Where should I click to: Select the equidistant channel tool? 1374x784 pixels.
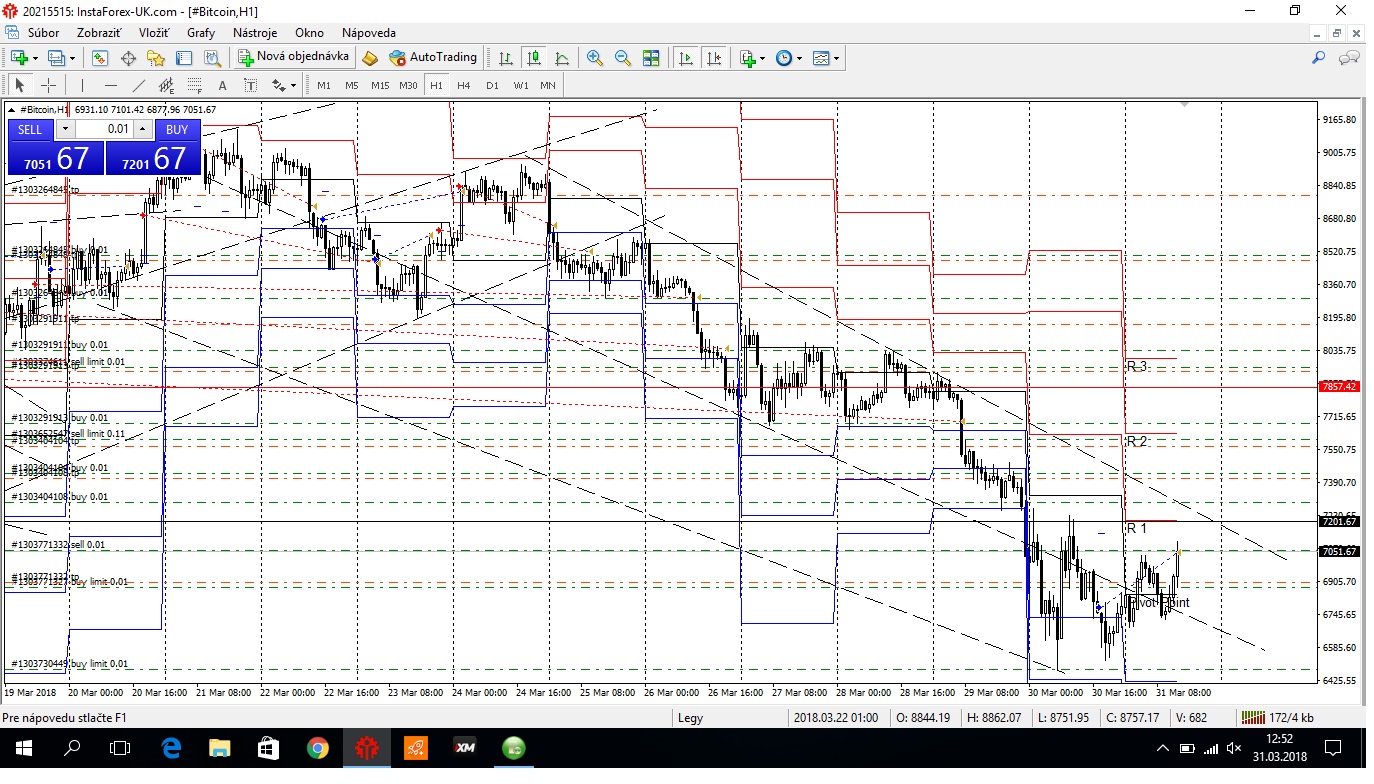[x=166, y=85]
